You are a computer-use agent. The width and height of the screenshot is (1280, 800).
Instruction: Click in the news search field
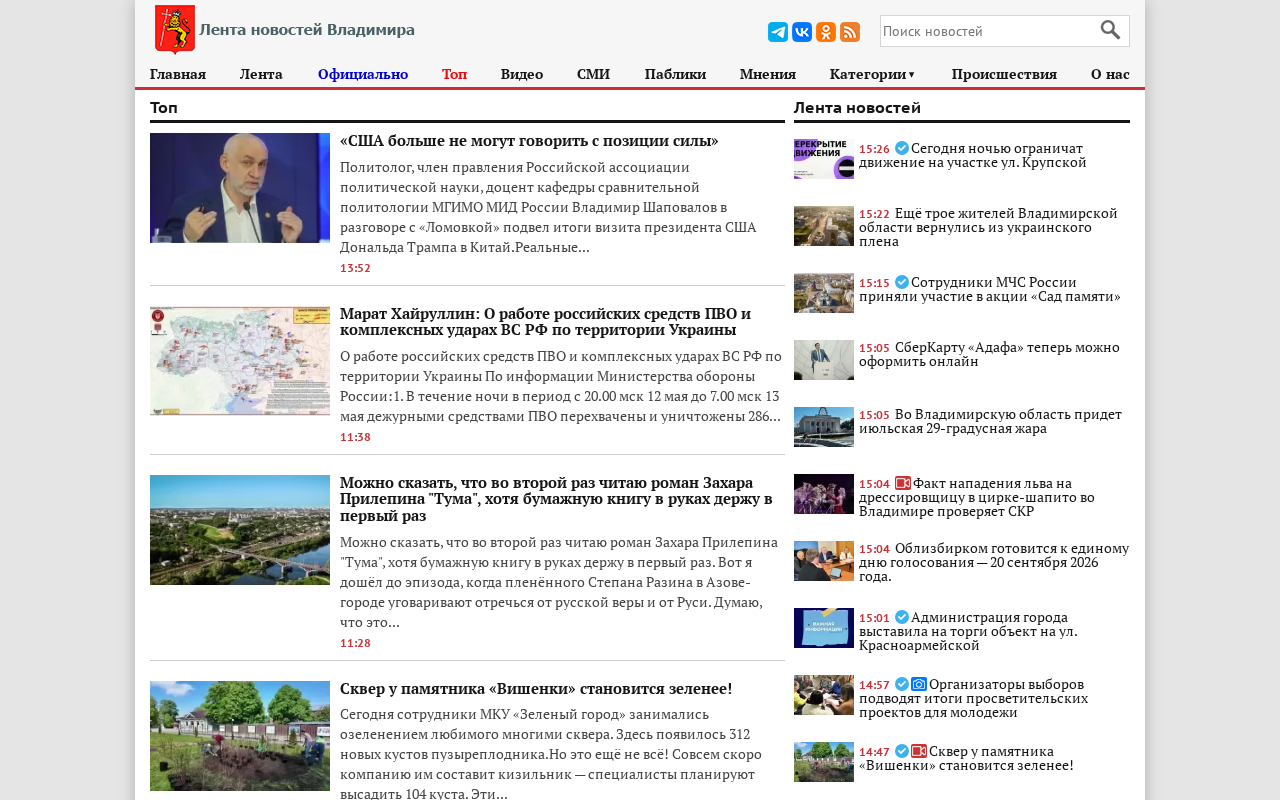click(989, 31)
